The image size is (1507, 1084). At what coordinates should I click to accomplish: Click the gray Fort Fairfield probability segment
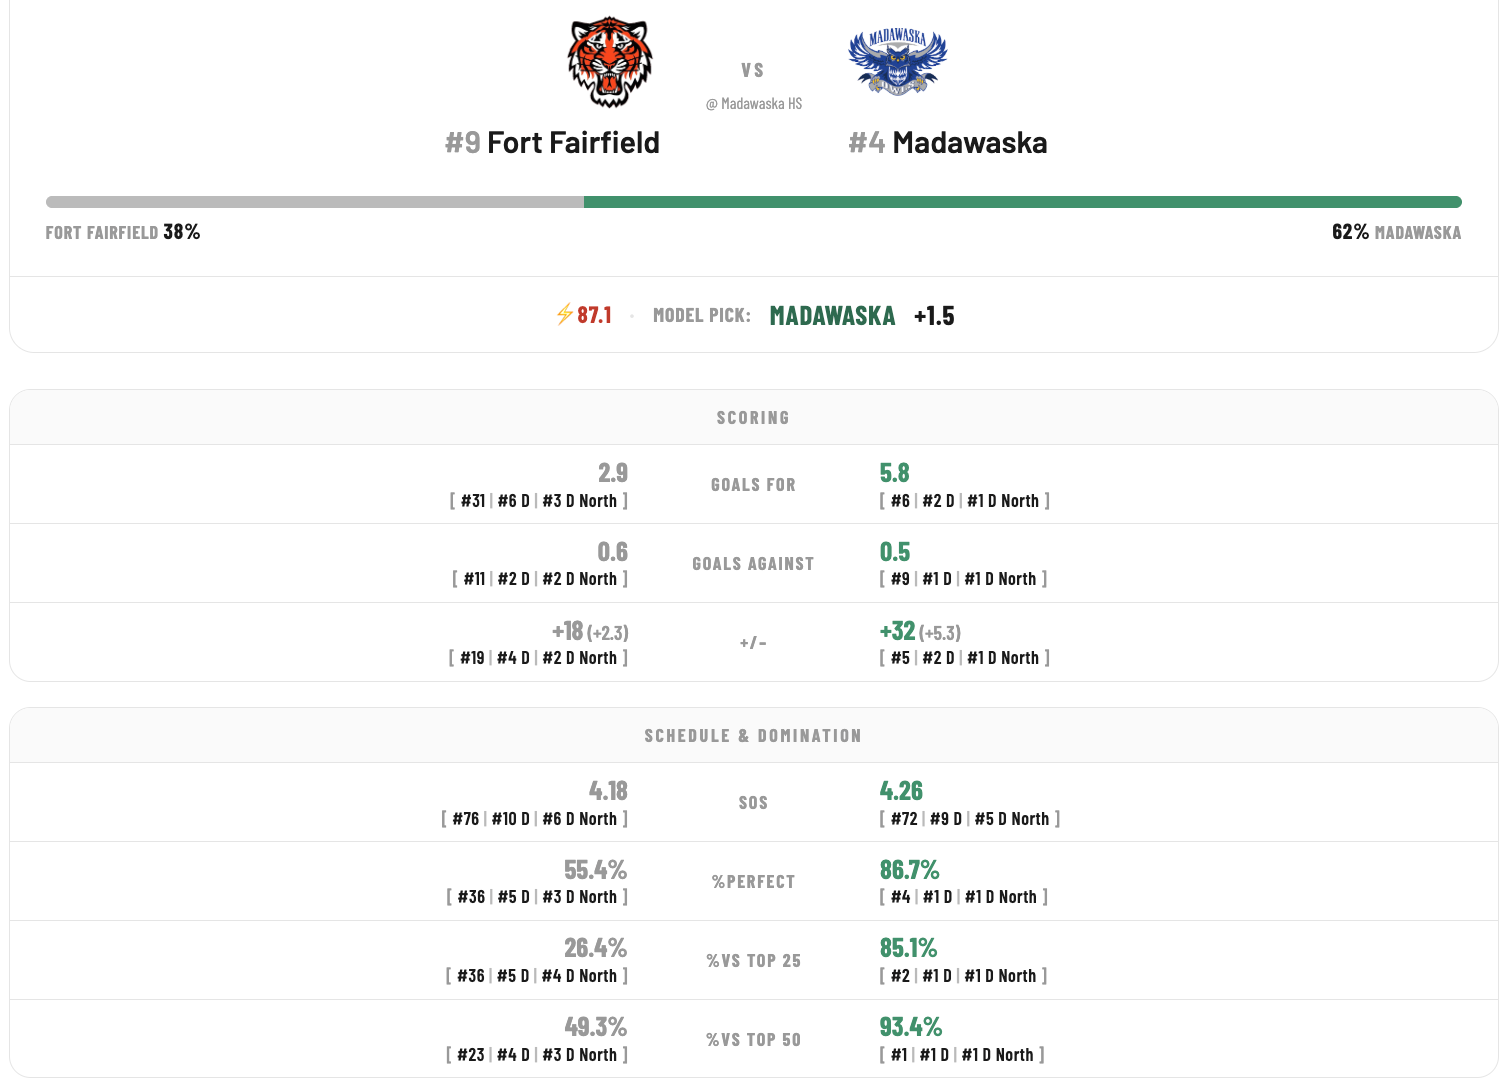[315, 202]
